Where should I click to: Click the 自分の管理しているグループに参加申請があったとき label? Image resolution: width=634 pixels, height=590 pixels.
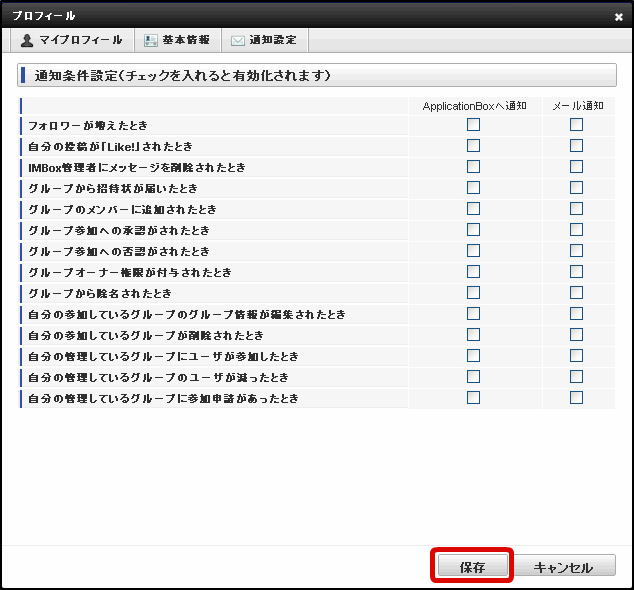coord(163,399)
